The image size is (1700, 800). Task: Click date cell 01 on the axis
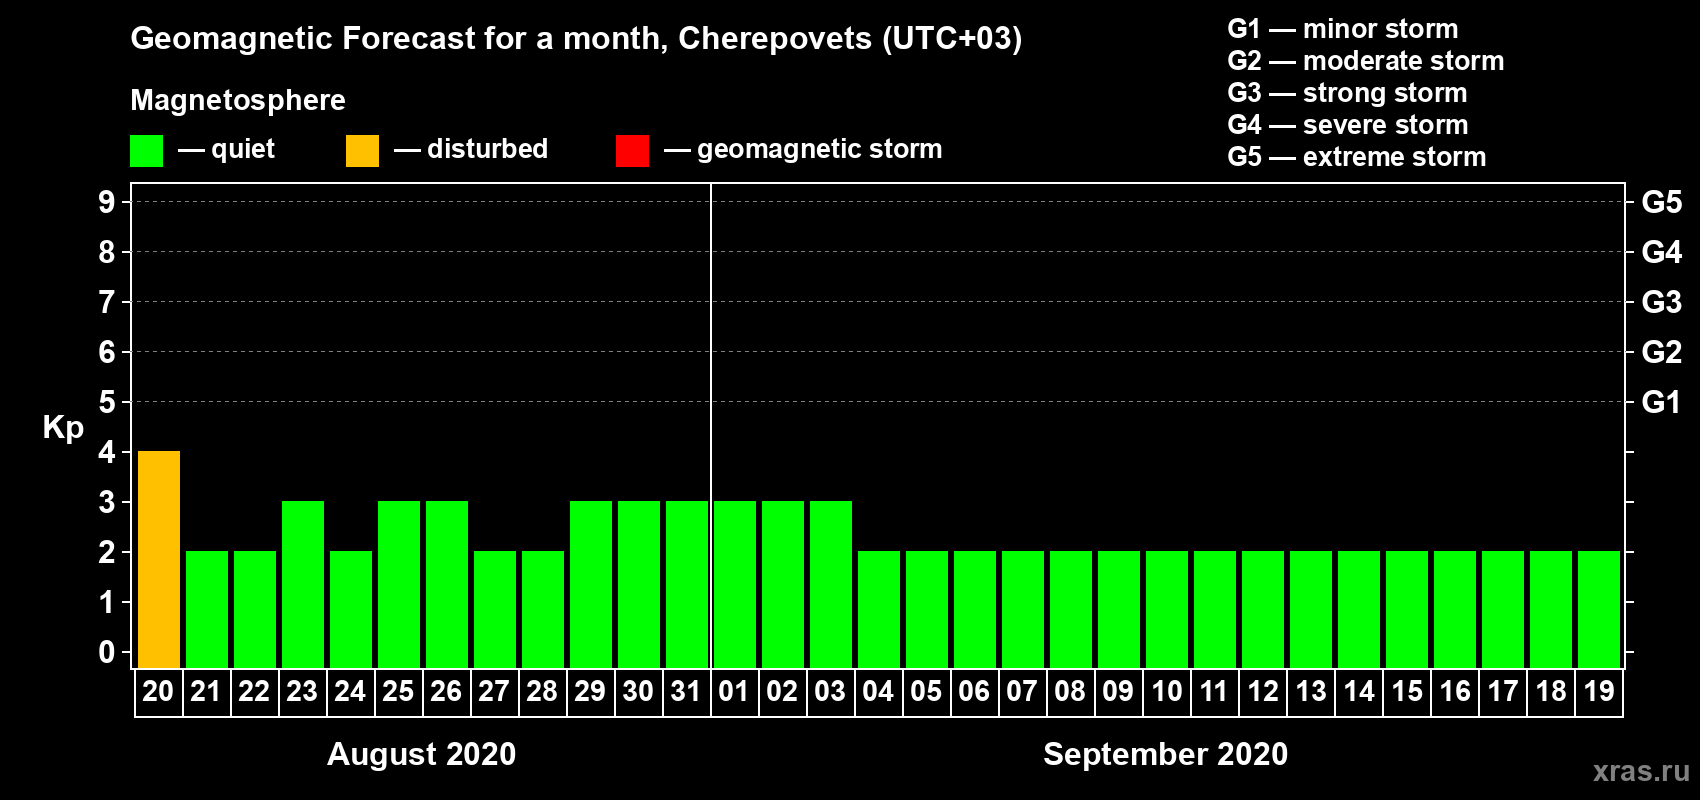734,692
